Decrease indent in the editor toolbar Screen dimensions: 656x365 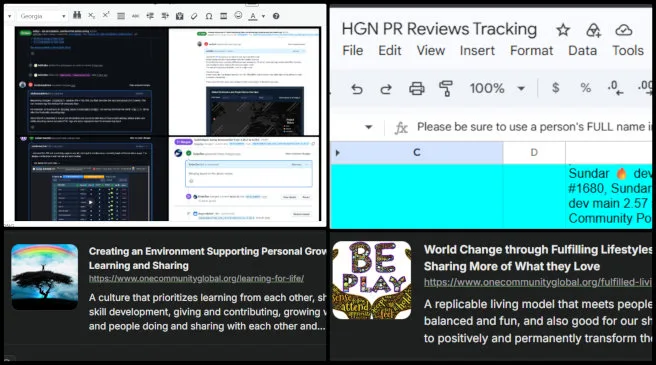[x=150, y=16]
